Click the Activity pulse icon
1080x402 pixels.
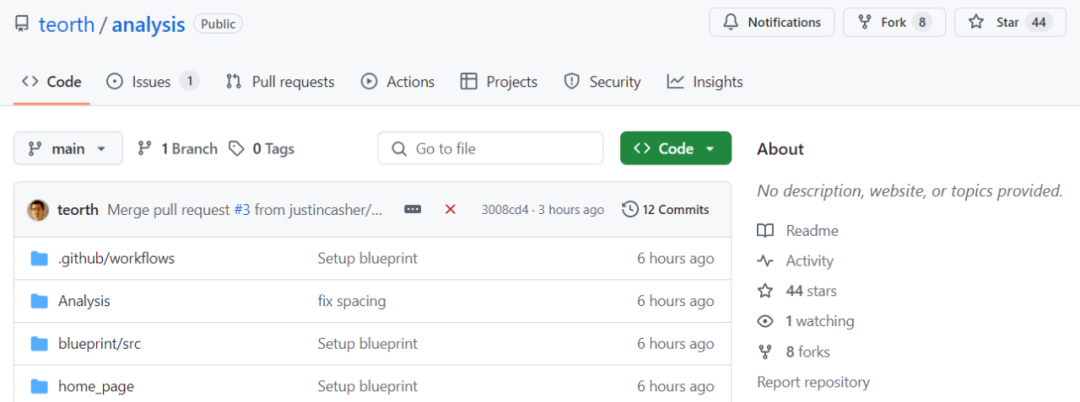point(765,261)
